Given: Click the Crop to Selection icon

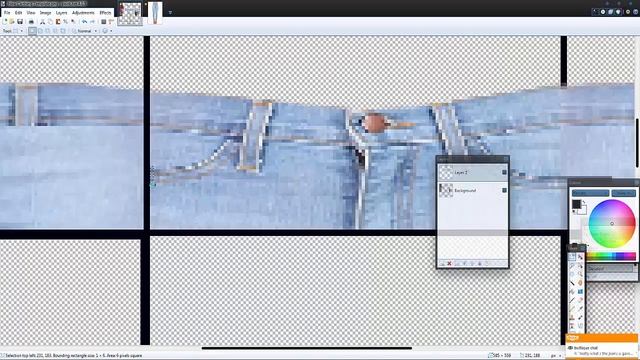Looking at the screenshot, I should click(x=65, y=22).
